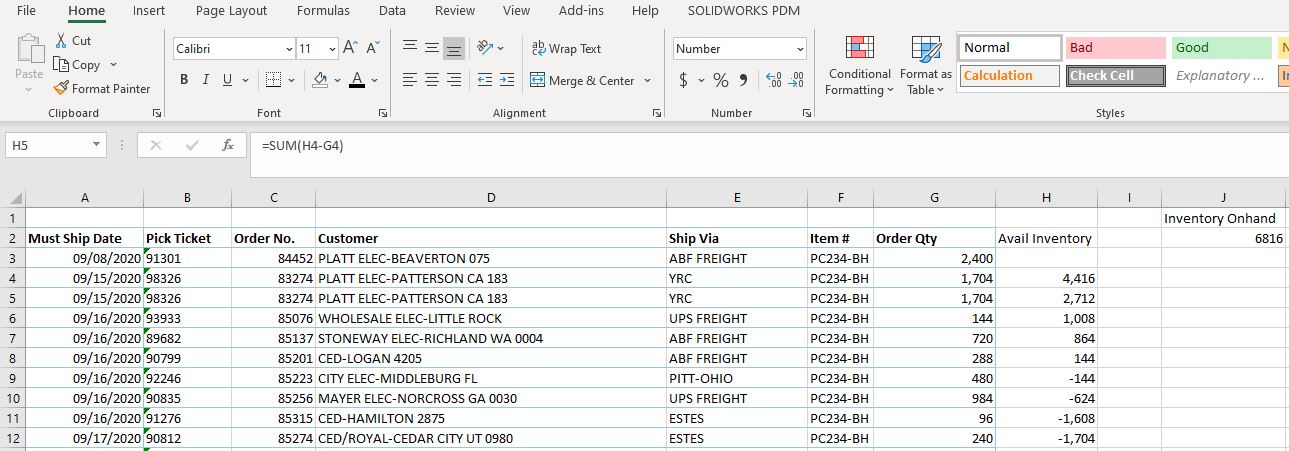Toggle Italic formatting
This screenshot has height=451, width=1289.
tap(206, 80)
